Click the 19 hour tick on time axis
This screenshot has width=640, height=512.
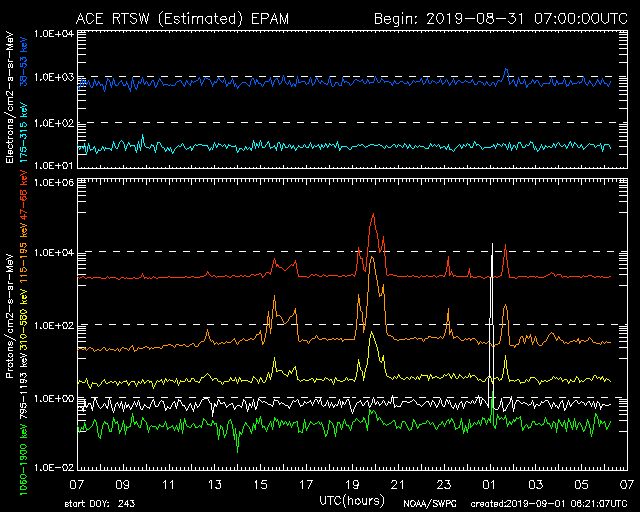[352, 484]
